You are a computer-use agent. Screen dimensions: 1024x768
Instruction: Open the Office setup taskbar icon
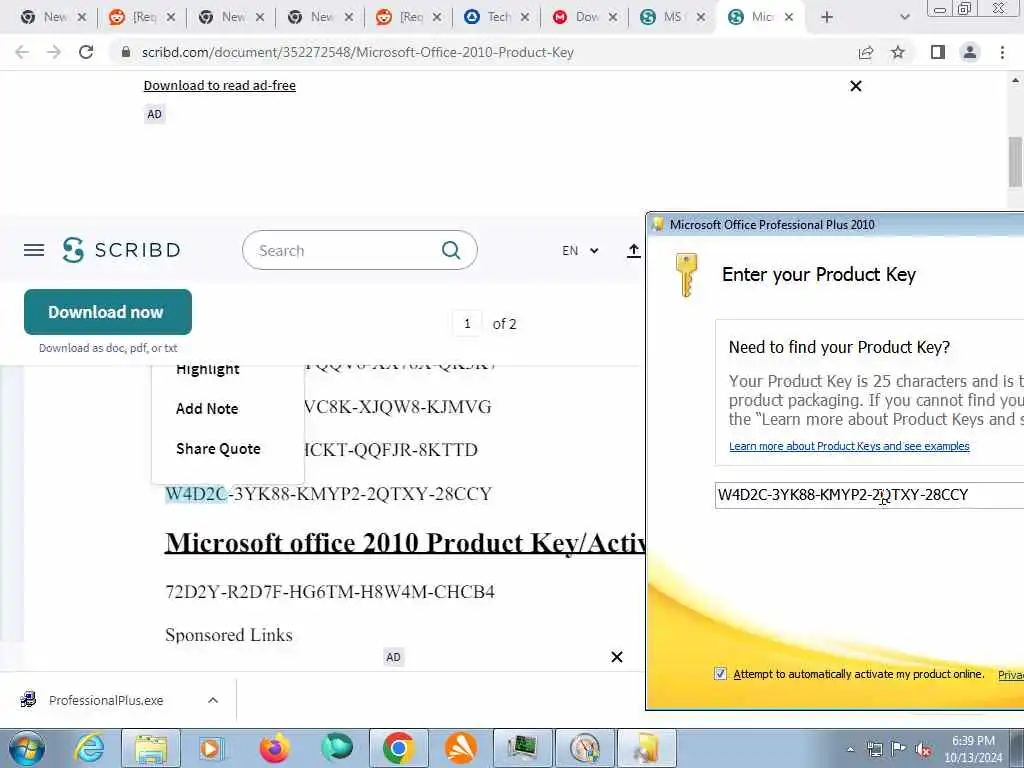click(647, 748)
